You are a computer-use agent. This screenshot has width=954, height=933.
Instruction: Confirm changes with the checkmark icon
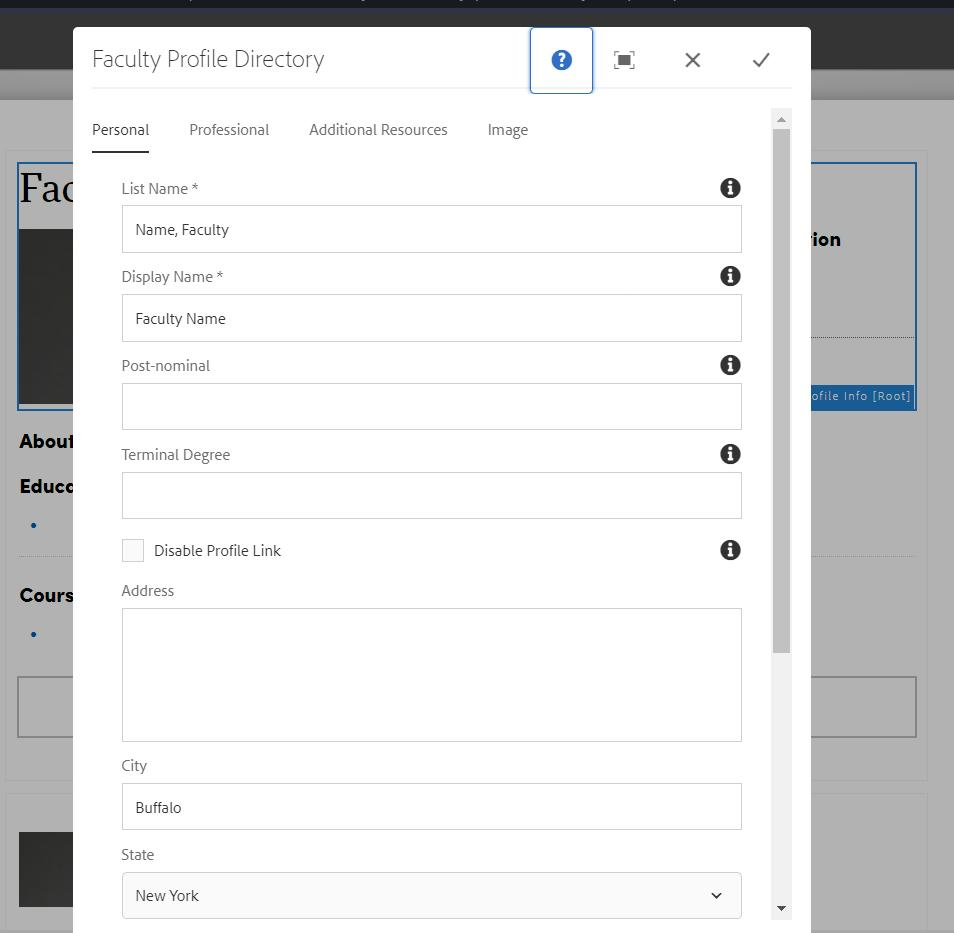coord(761,60)
